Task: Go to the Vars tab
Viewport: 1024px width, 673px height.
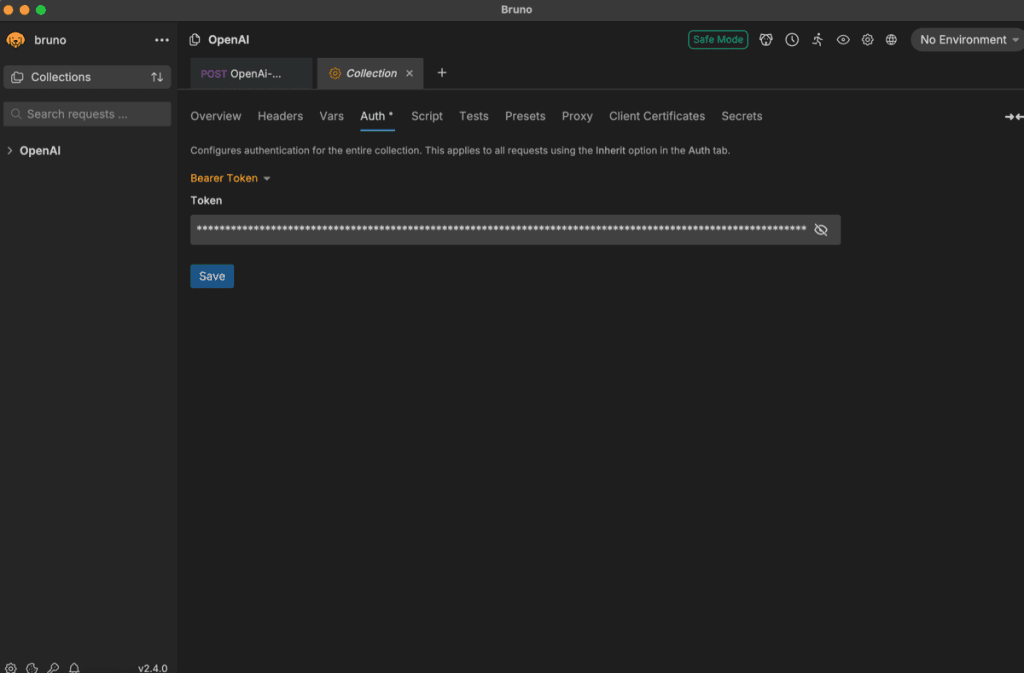Action: click(331, 116)
